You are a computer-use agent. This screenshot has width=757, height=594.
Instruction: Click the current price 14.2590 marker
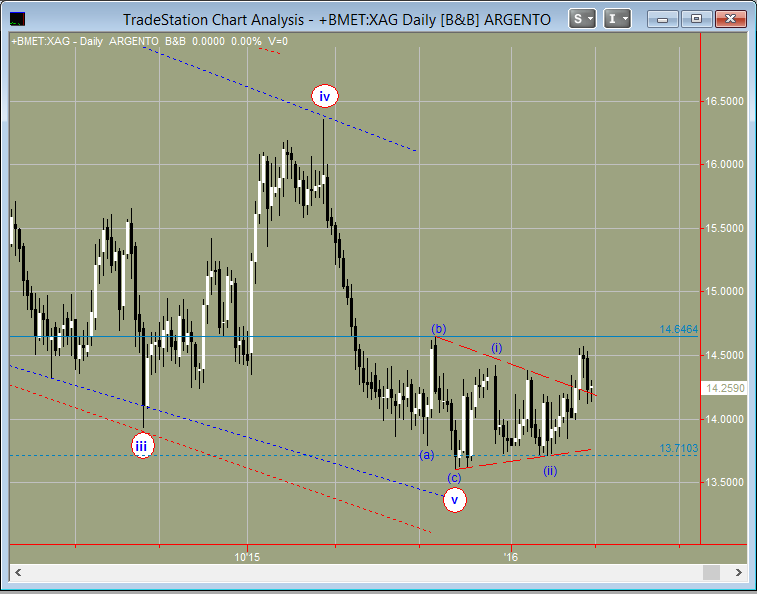pos(725,388)
